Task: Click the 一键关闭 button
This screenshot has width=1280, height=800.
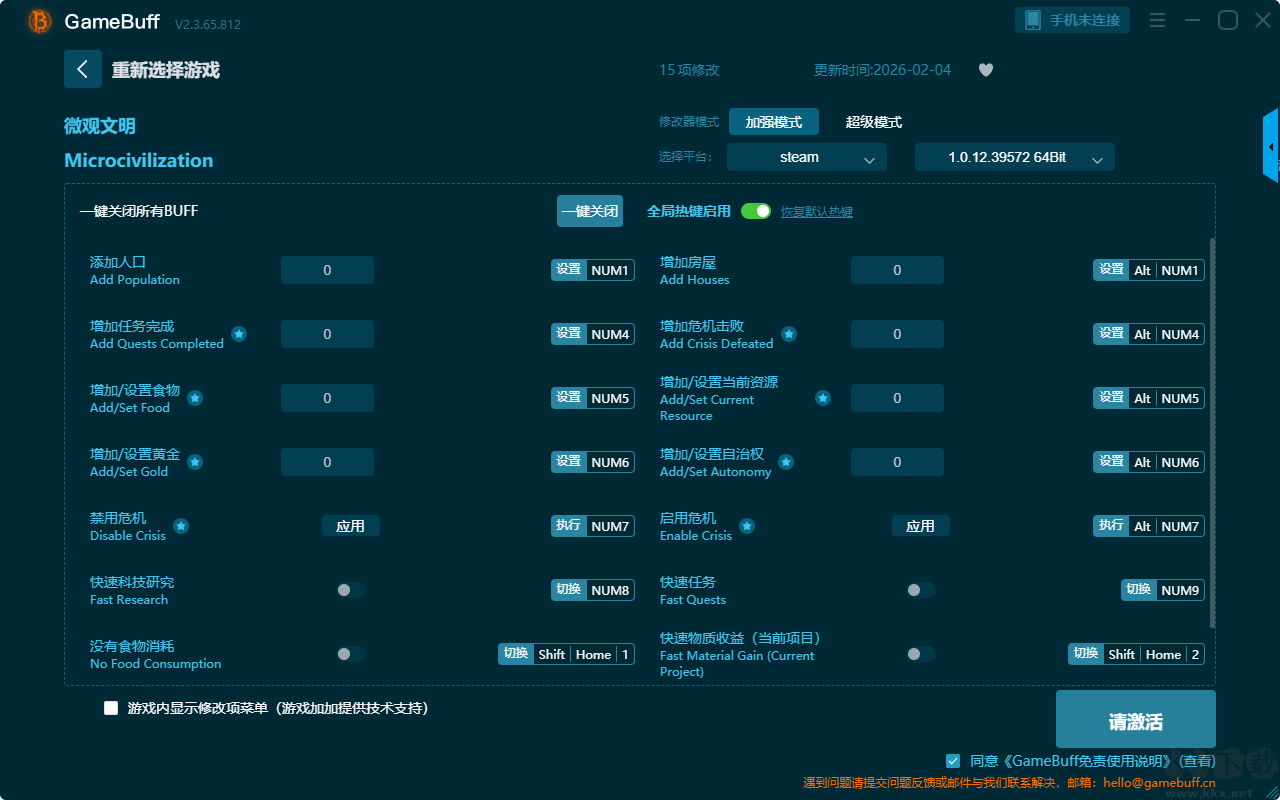Action: click(x=590, y=211)
